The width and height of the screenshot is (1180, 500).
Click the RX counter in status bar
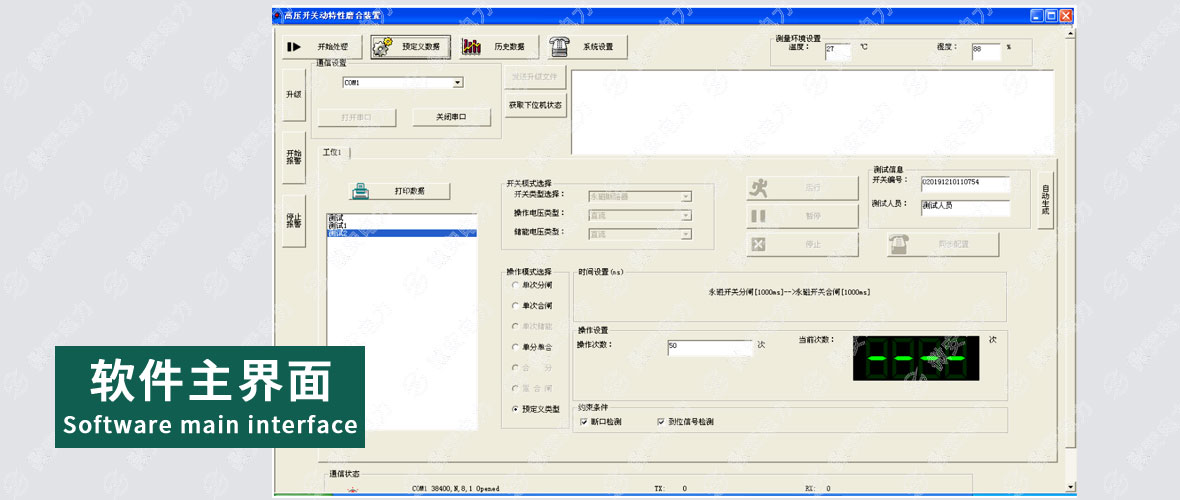tap(817, 489)
